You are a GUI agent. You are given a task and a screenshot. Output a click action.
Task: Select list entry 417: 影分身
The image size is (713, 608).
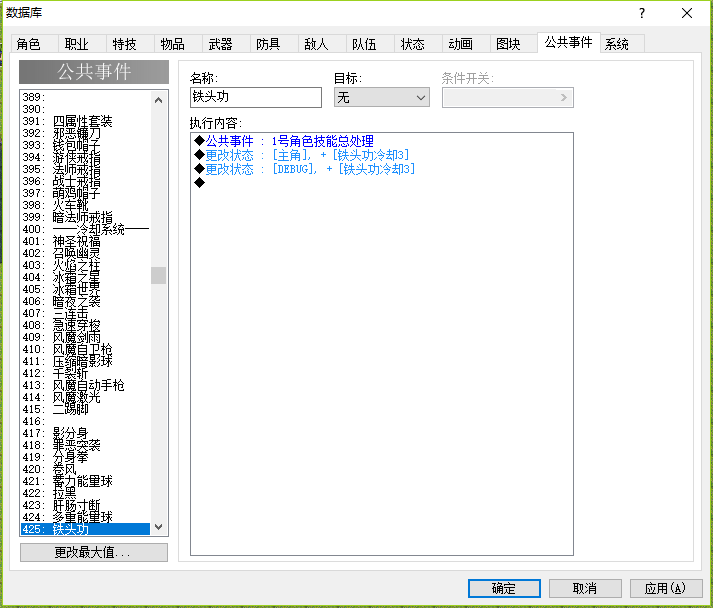[x=85, y=433]
